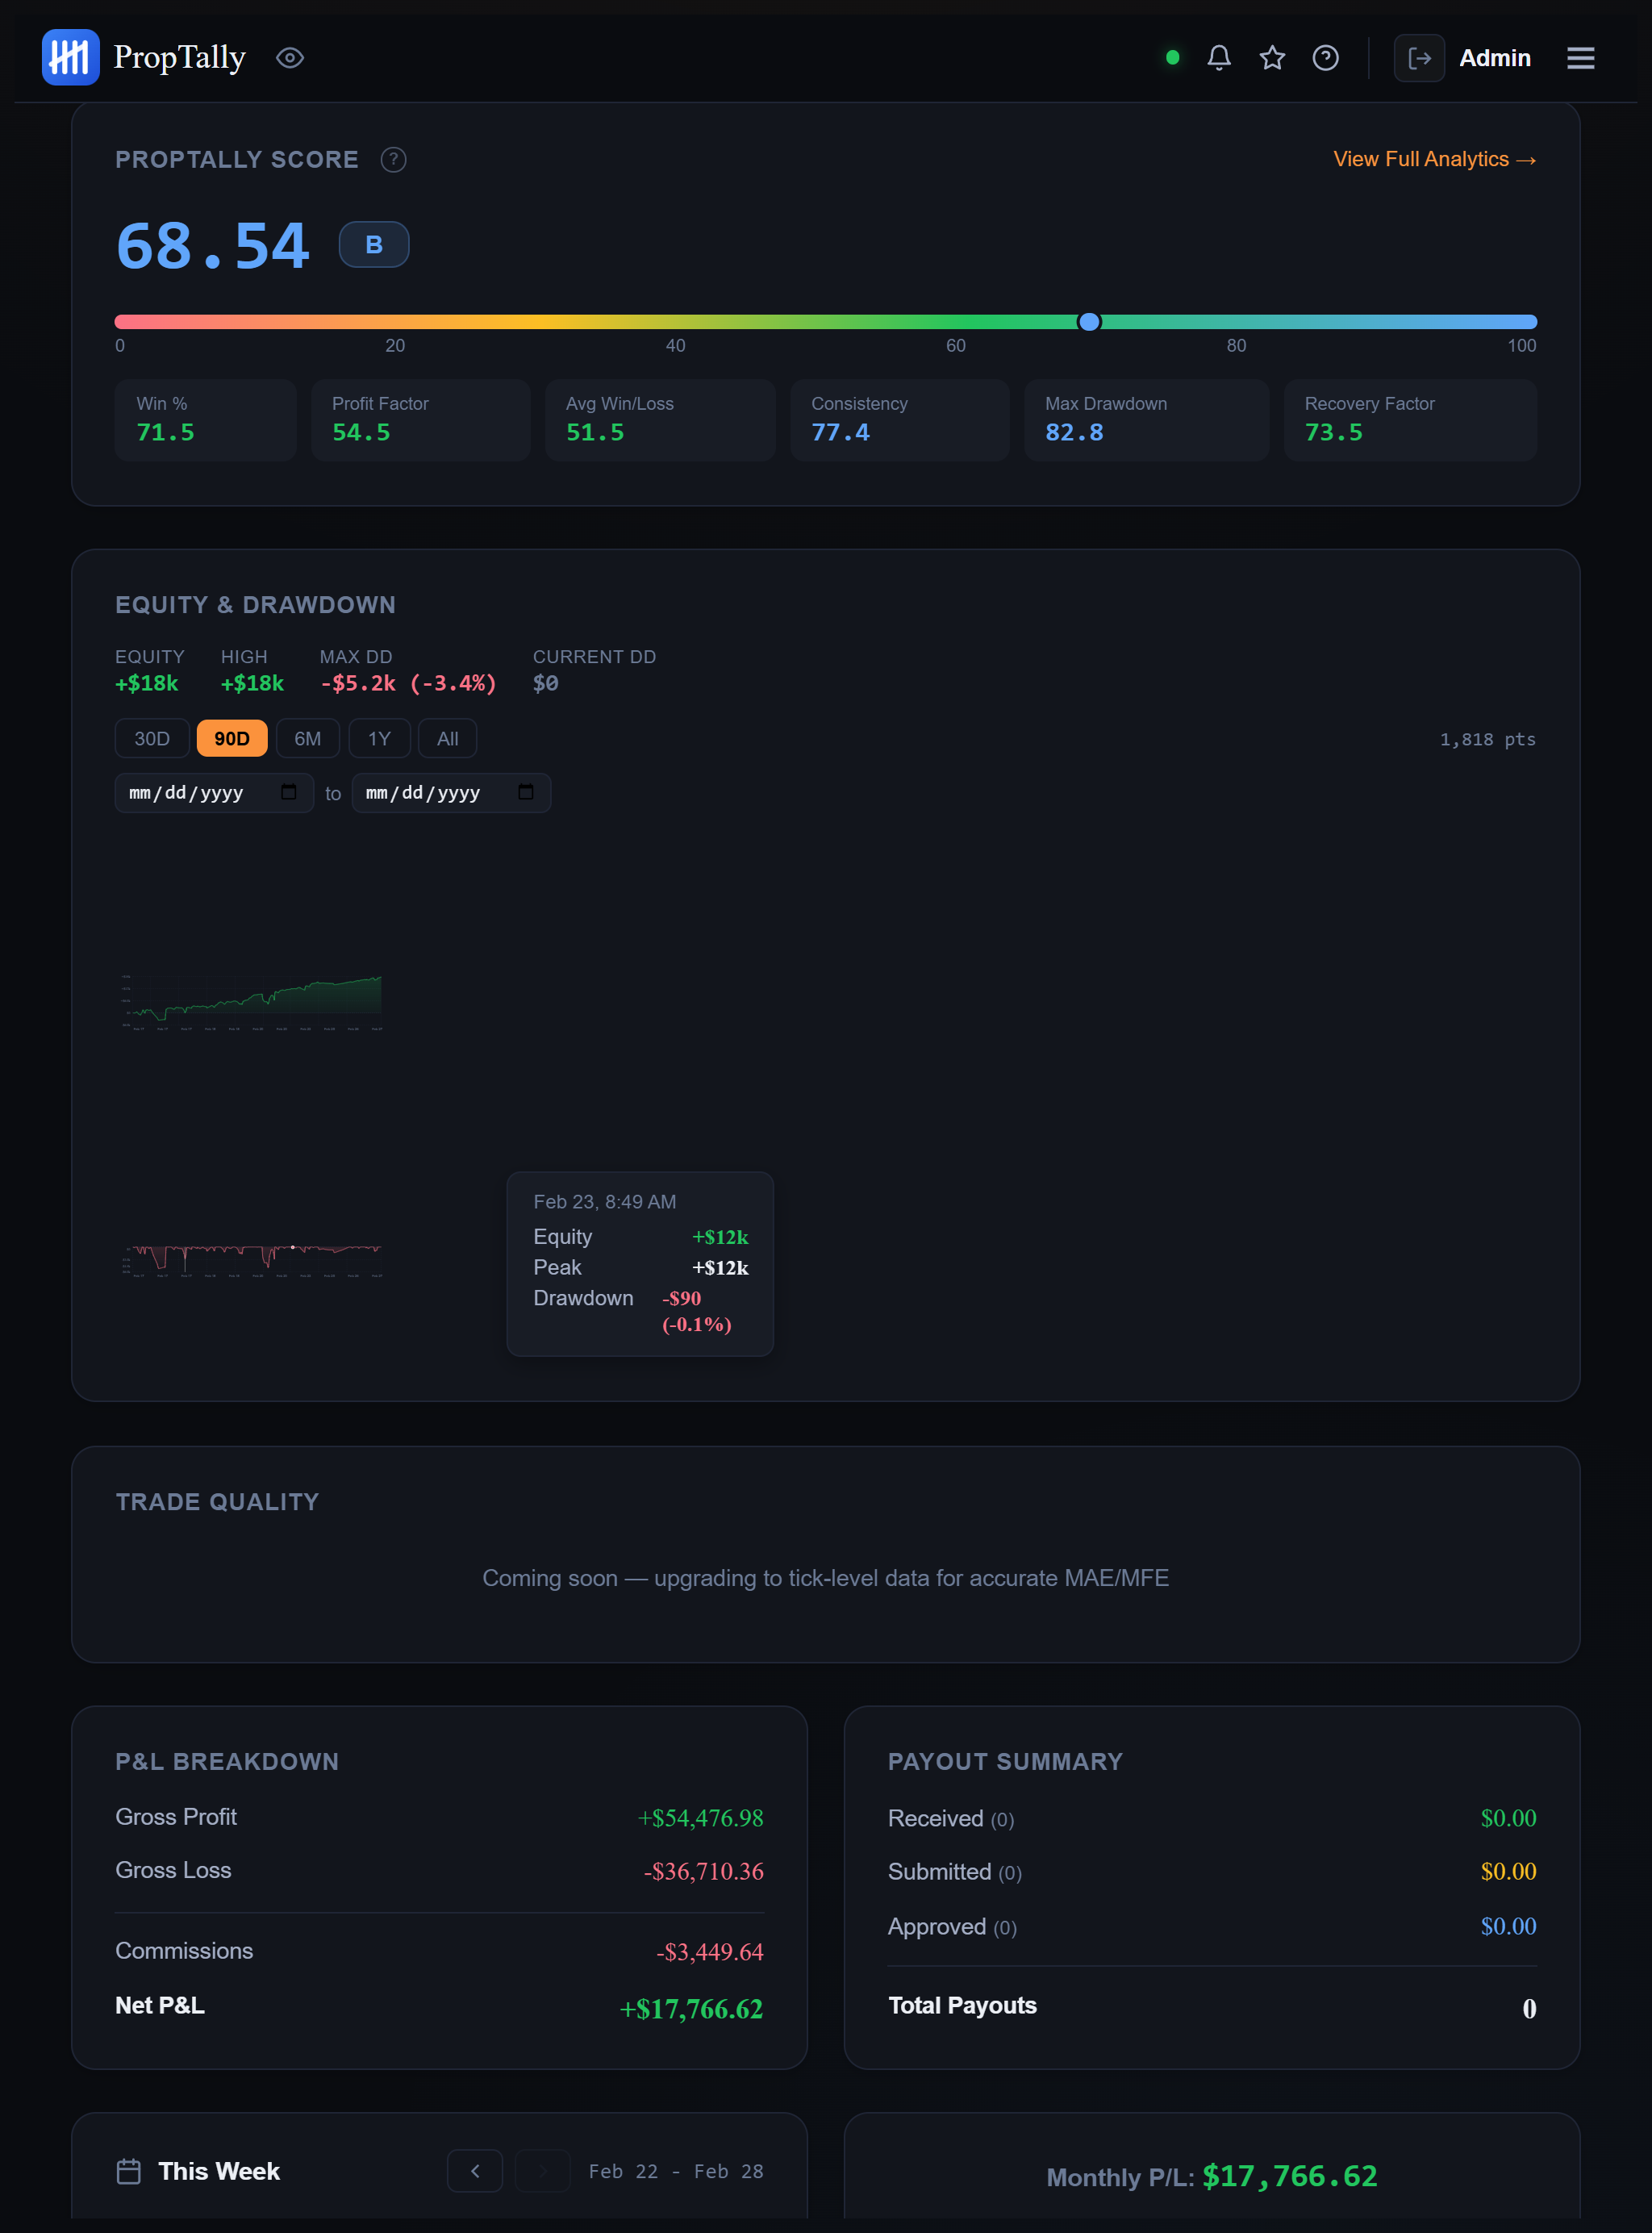The image size is (1652, 2233).
Task: Open the hamburger menu in the top right
Action: [1581, 58]
